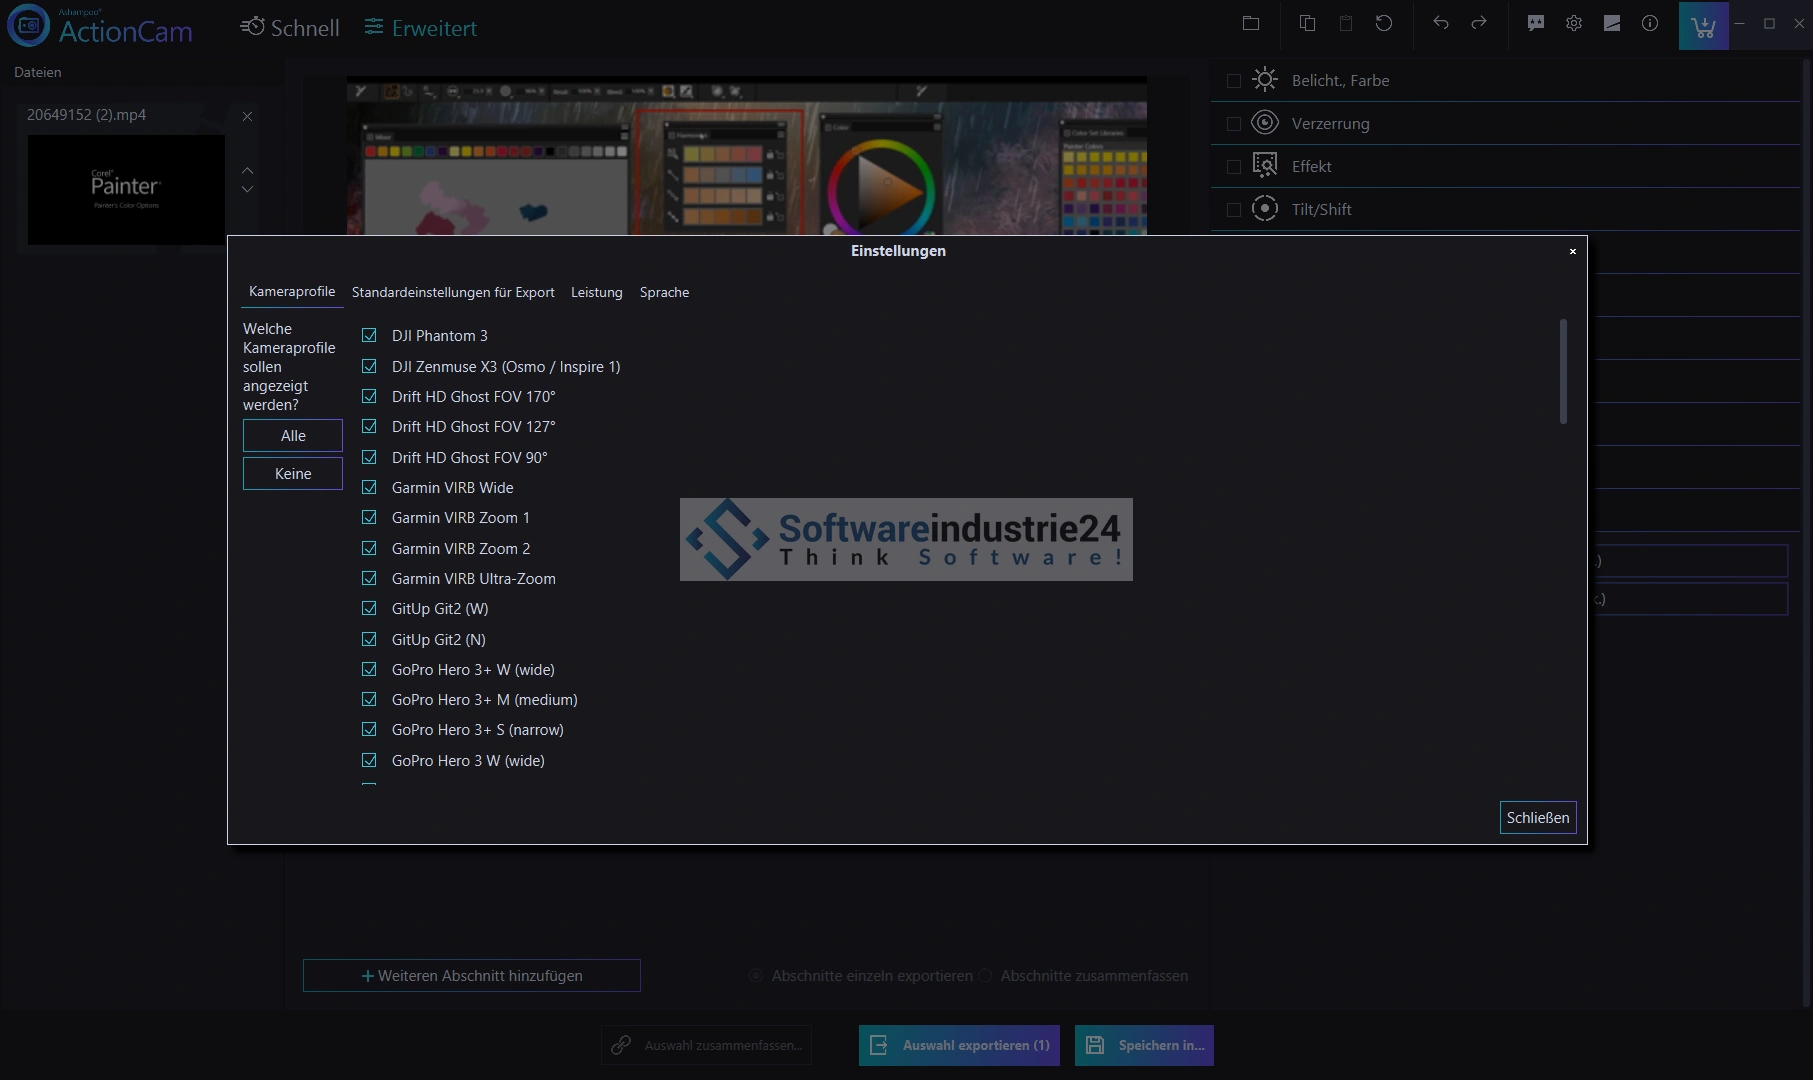Toggle the Garmin VIRB Wide checkbox
Viewport: 1813px width, 1080px height.
coord(369,488)
